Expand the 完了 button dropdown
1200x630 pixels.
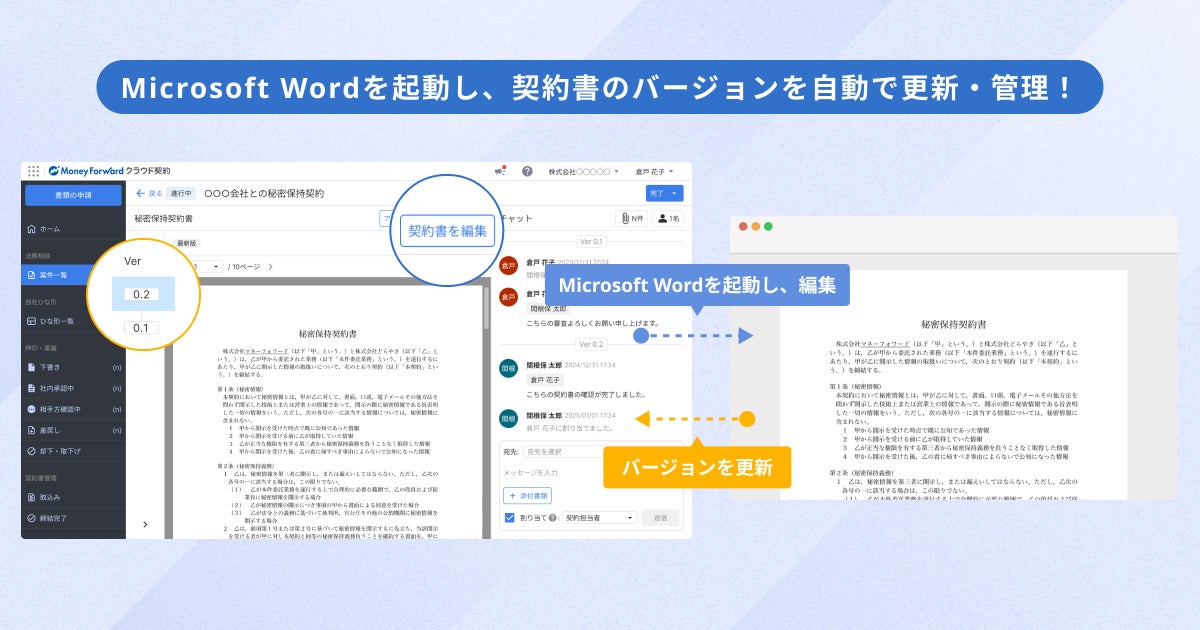(676, 193)
